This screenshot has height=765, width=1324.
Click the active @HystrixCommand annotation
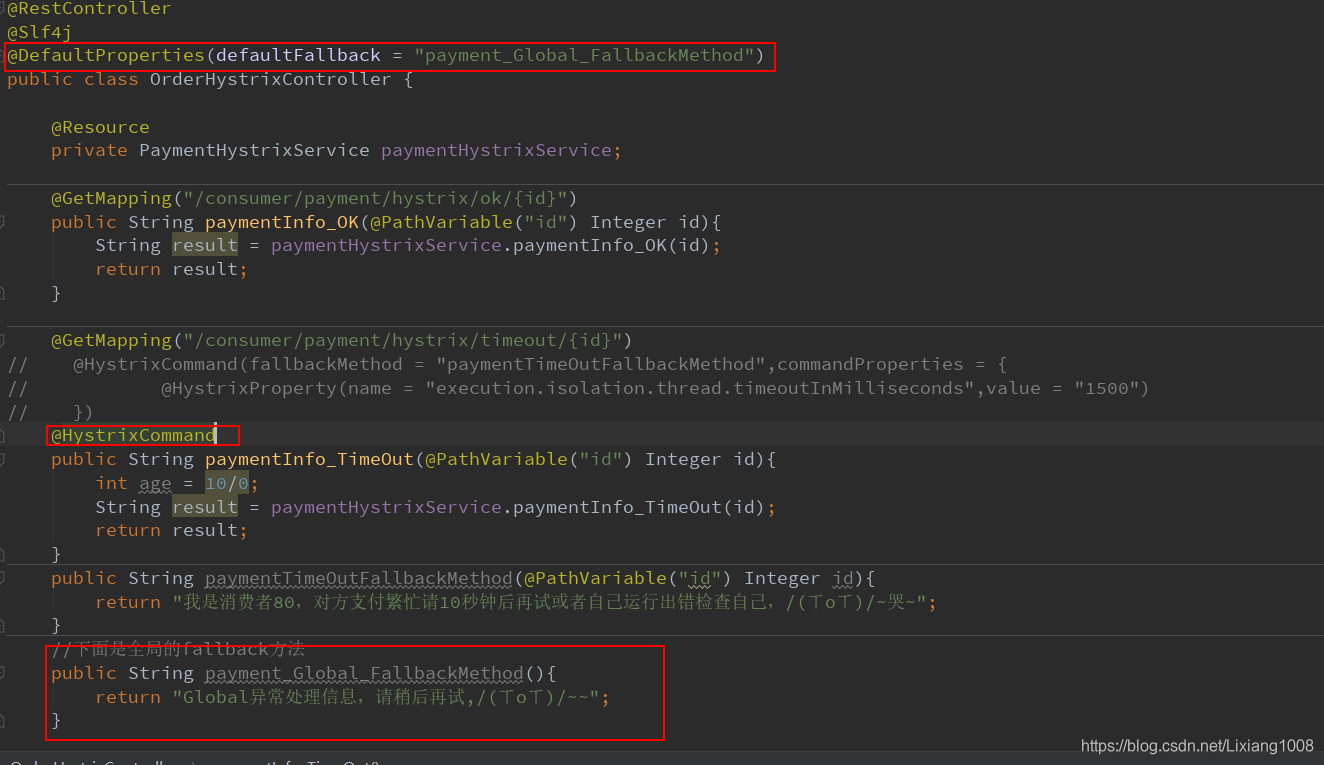(x=133, y=435)
